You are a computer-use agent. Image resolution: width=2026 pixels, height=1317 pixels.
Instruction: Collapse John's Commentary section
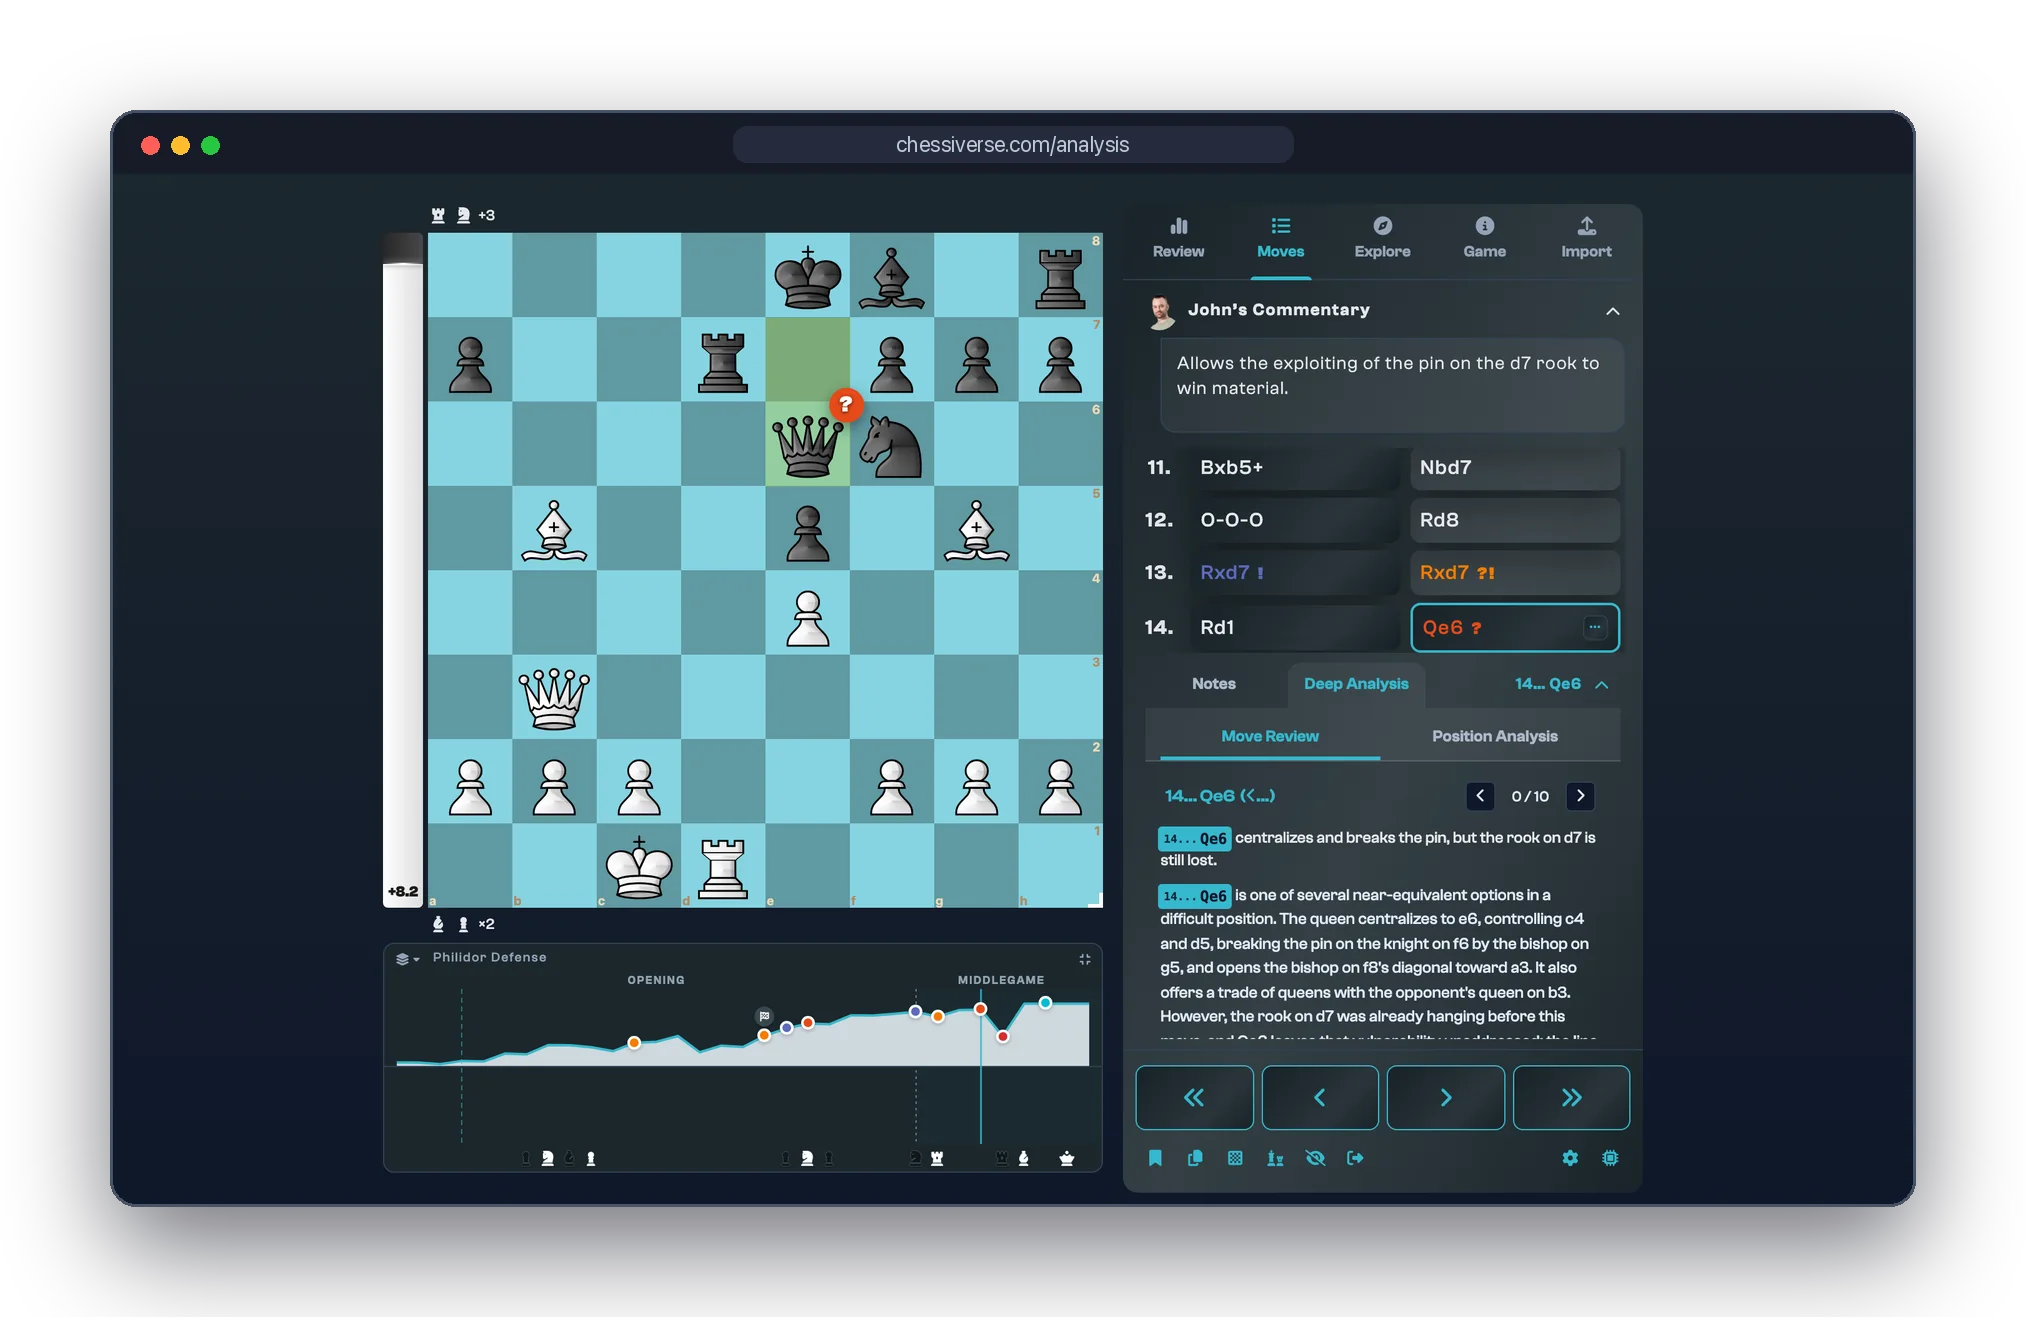(x=1612, y=311)
